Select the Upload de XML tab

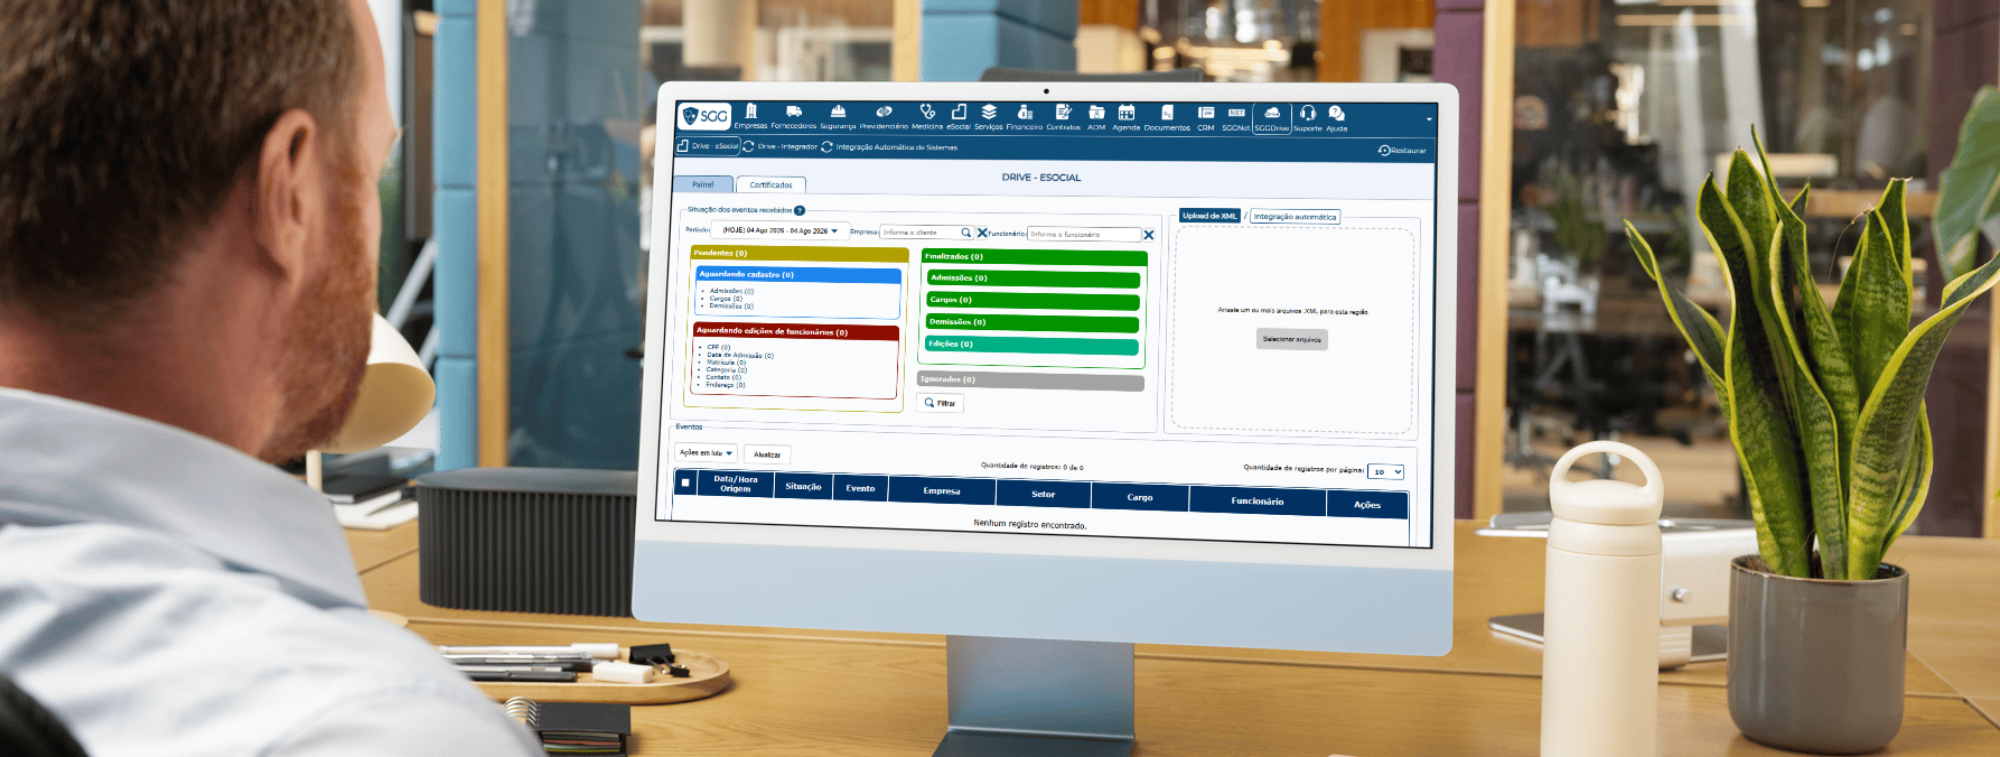[1210, 215]
